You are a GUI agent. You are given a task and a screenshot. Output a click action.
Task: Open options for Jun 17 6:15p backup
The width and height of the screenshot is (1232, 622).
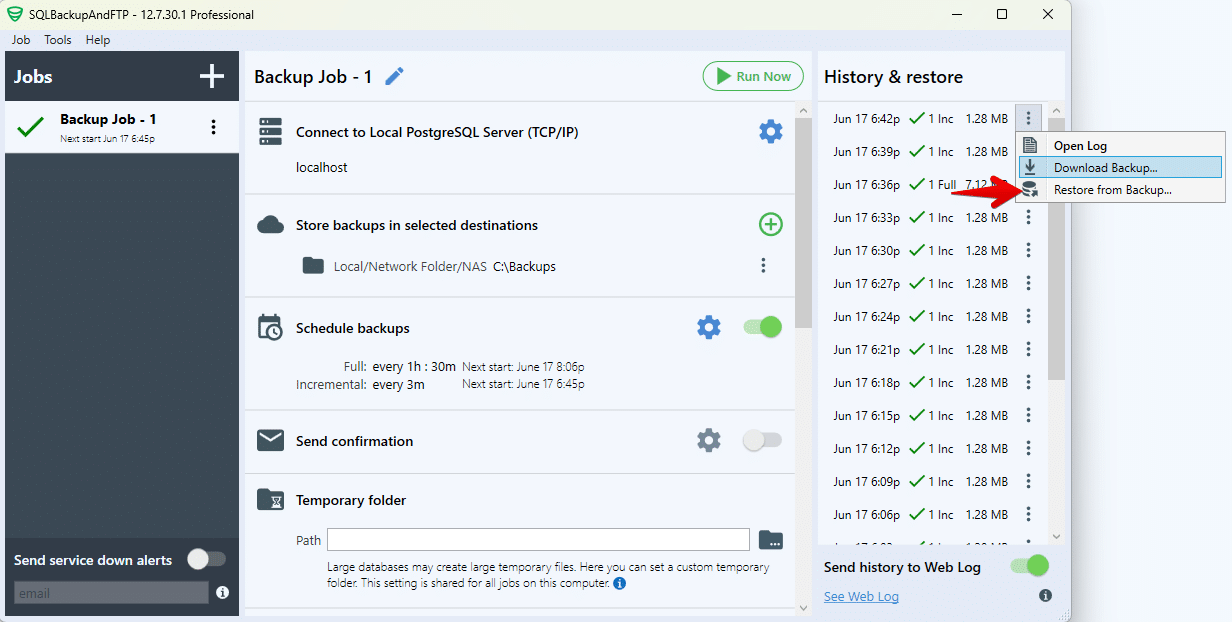click(x=1028, y=415)
